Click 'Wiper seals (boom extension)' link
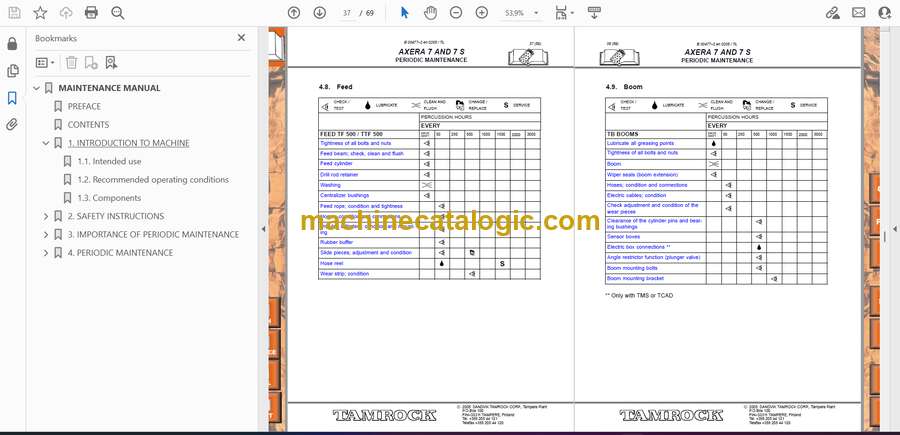Screen dimensions: 900x435 click(642, 174)
